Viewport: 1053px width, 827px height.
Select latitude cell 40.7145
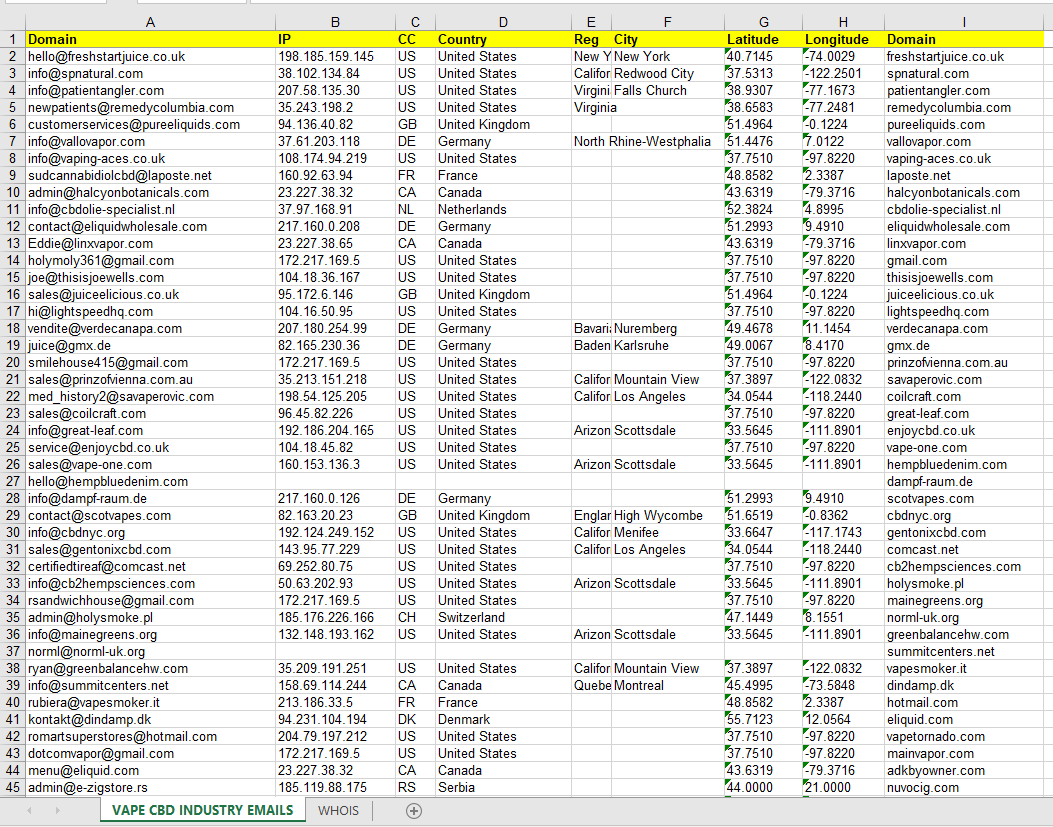[x=764, y=56]
